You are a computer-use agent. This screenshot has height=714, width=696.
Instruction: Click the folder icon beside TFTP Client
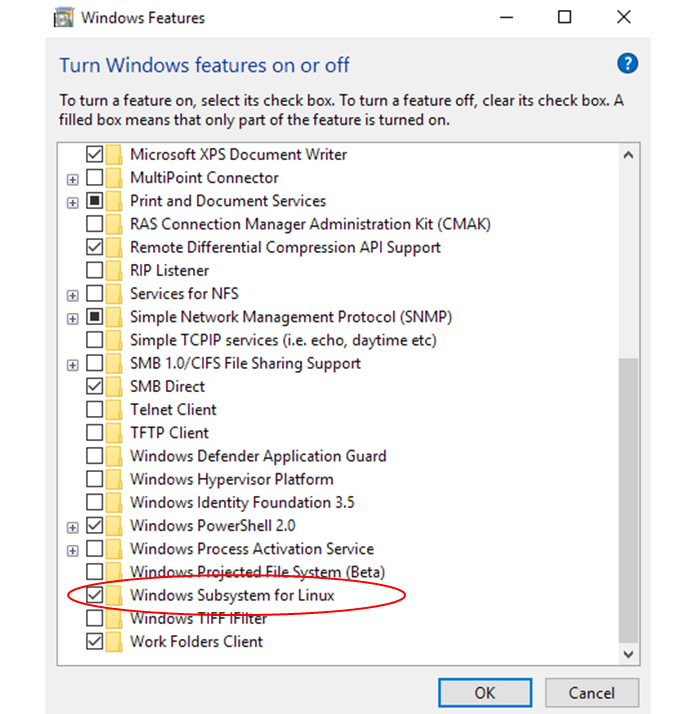click(114, 433)
